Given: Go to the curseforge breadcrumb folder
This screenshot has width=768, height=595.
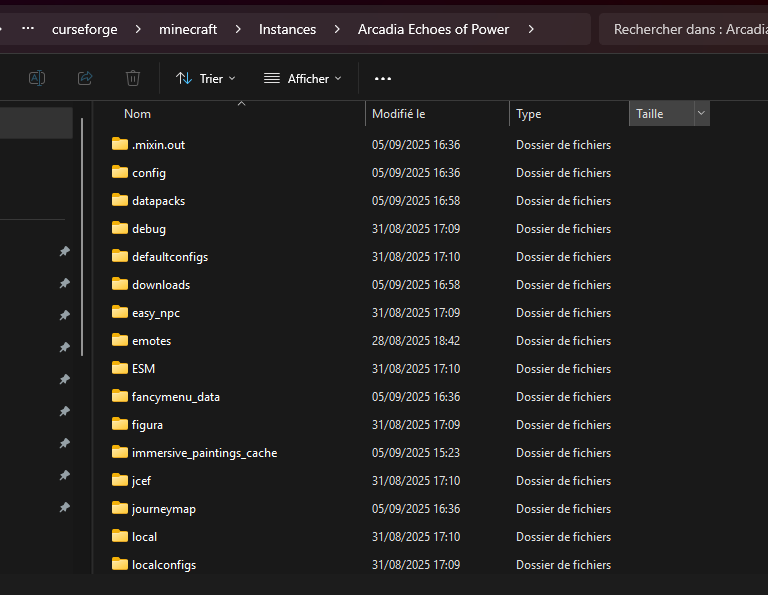Looking at the screenshot, I should coord(84,29).
